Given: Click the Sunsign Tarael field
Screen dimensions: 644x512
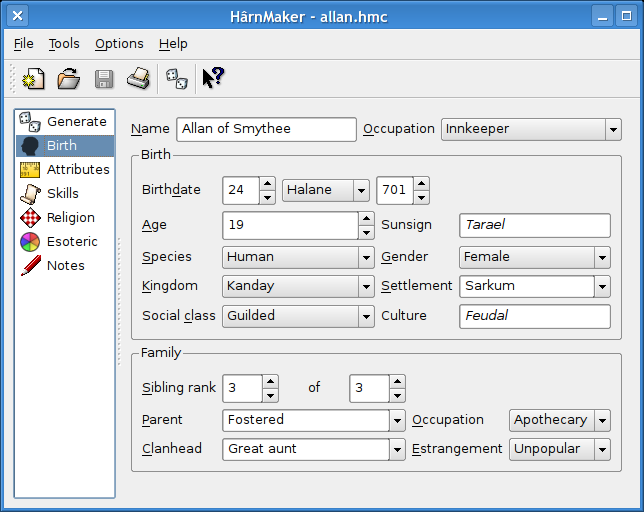Looking at the screenshot, I should [535, 225].
